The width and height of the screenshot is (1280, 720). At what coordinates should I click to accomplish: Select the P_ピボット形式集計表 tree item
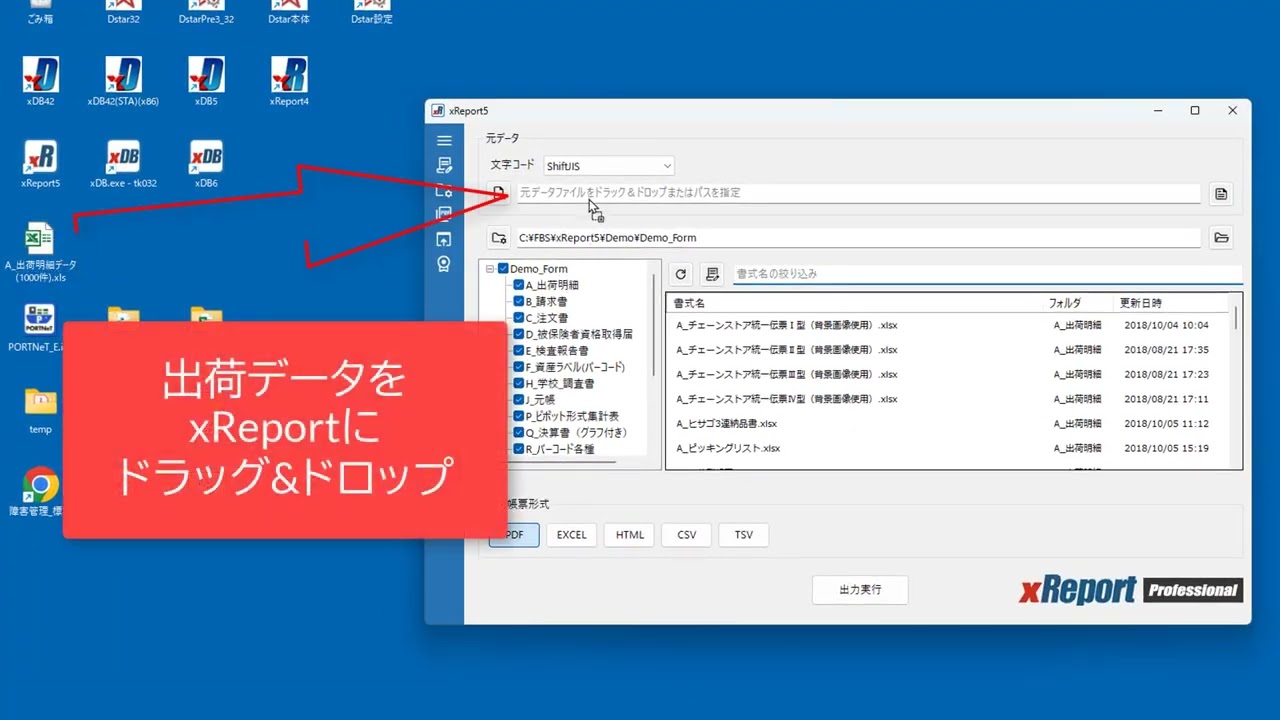tap(572, 416)
